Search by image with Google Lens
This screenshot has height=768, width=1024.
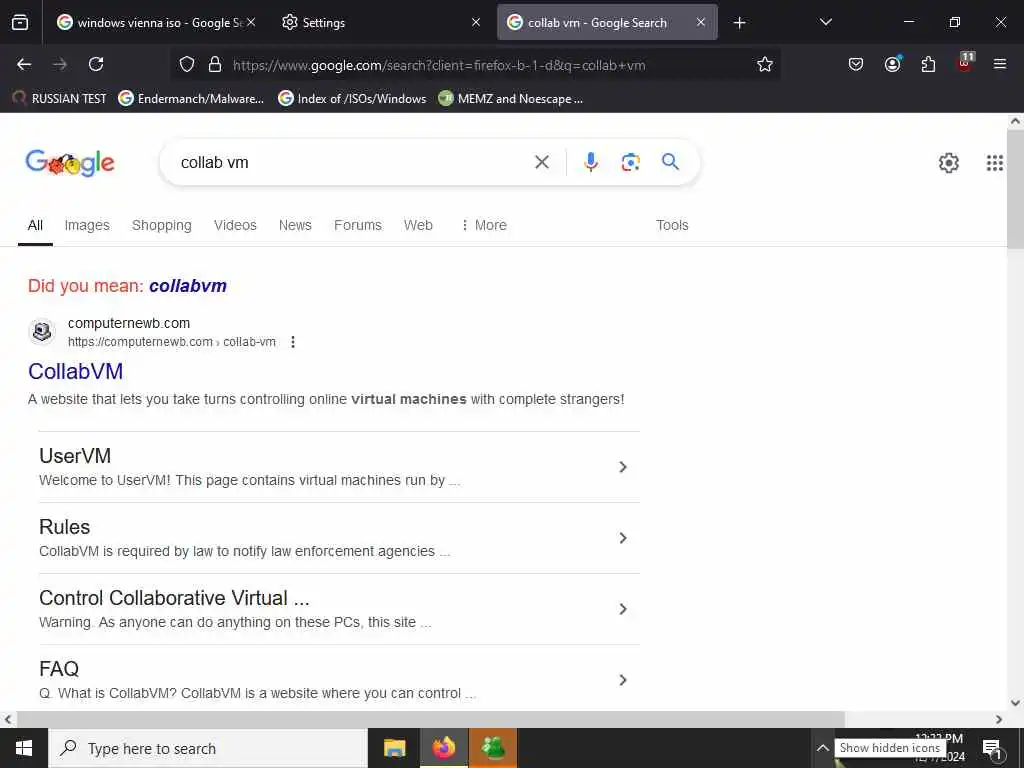tap(630, 162)
